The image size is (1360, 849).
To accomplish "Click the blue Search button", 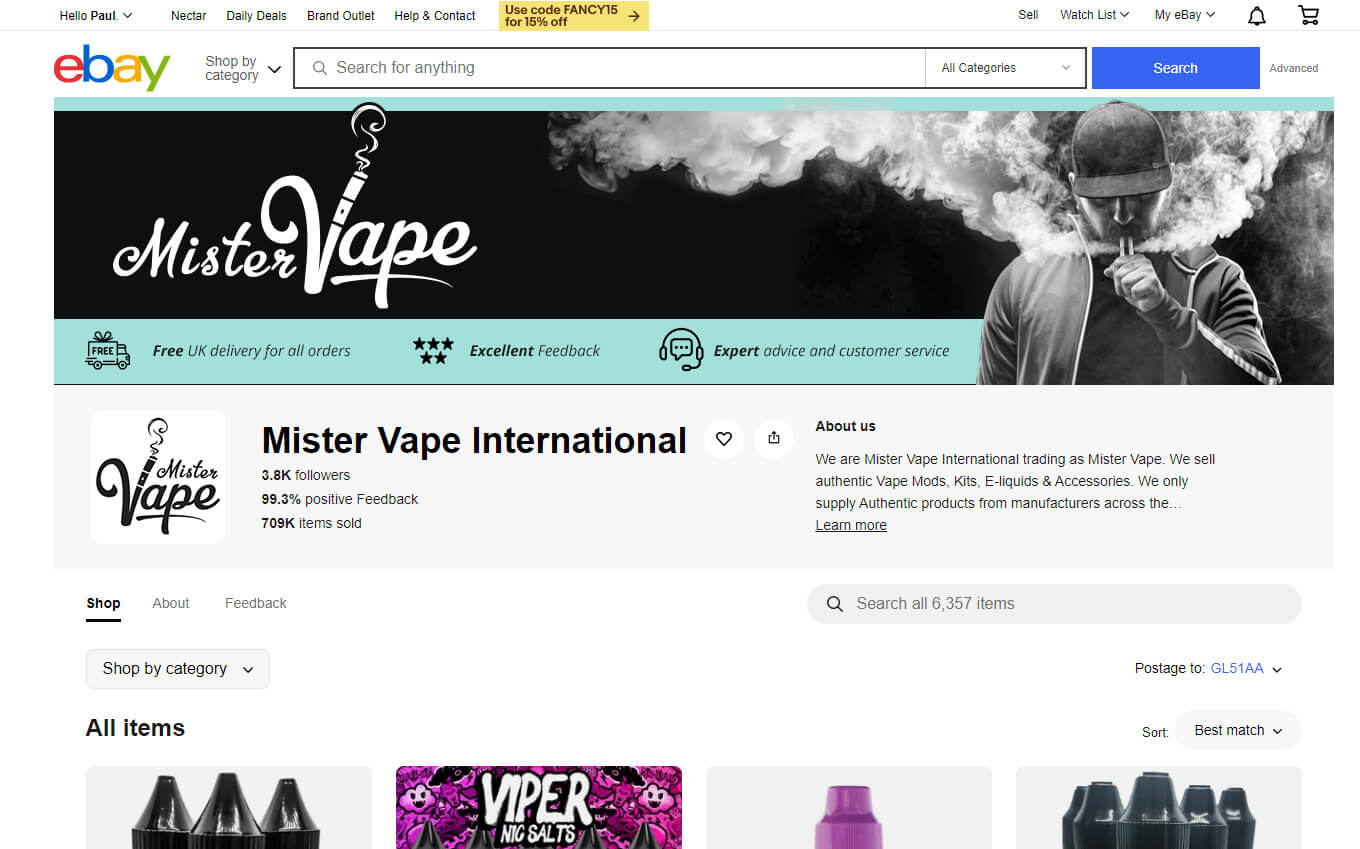I will [x=1175, y=68].
